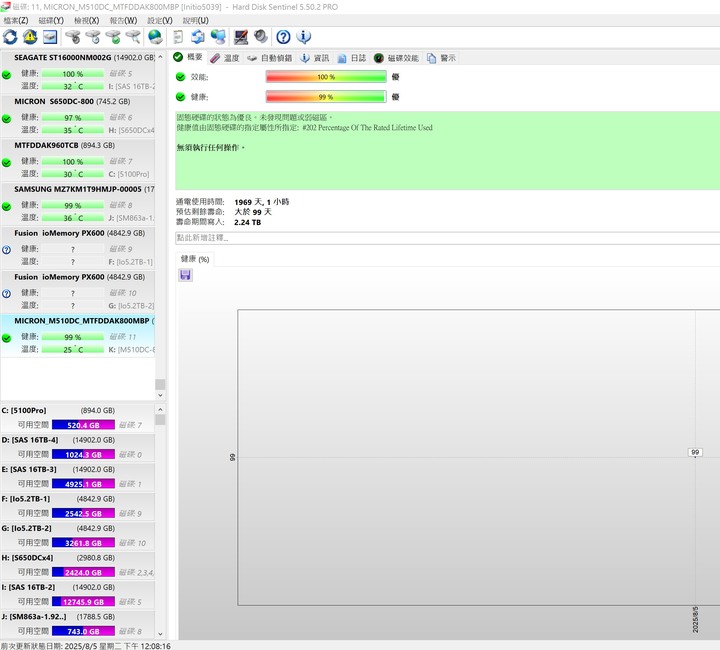The image size is (720, 650).
Task: Click the question mark icon for disk 10 Fusion ioMemory
Action: [x=6, y=294]
